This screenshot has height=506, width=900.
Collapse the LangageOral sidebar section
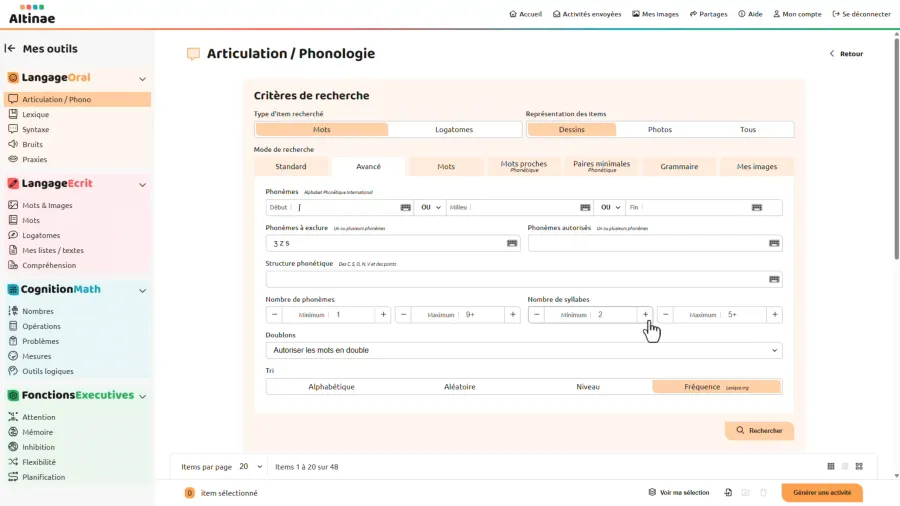142,79
